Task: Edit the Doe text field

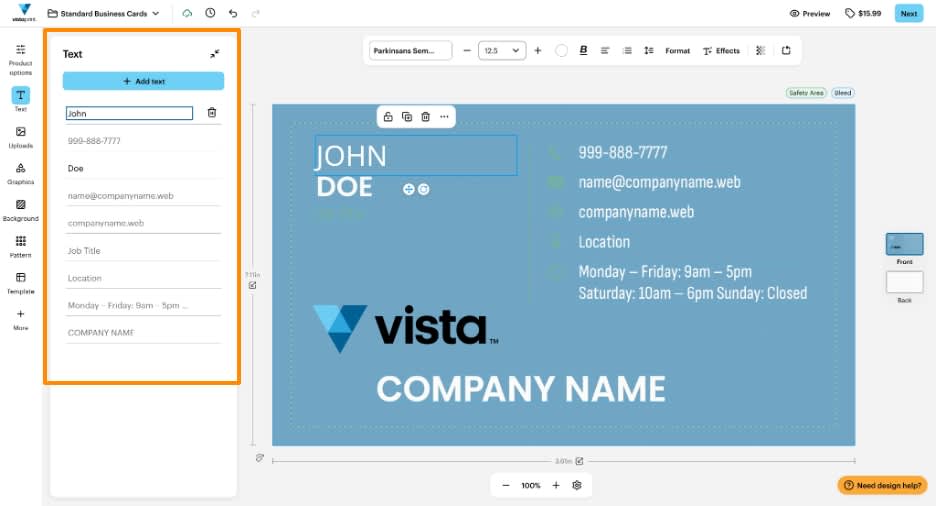Action: tap(143, 168)
